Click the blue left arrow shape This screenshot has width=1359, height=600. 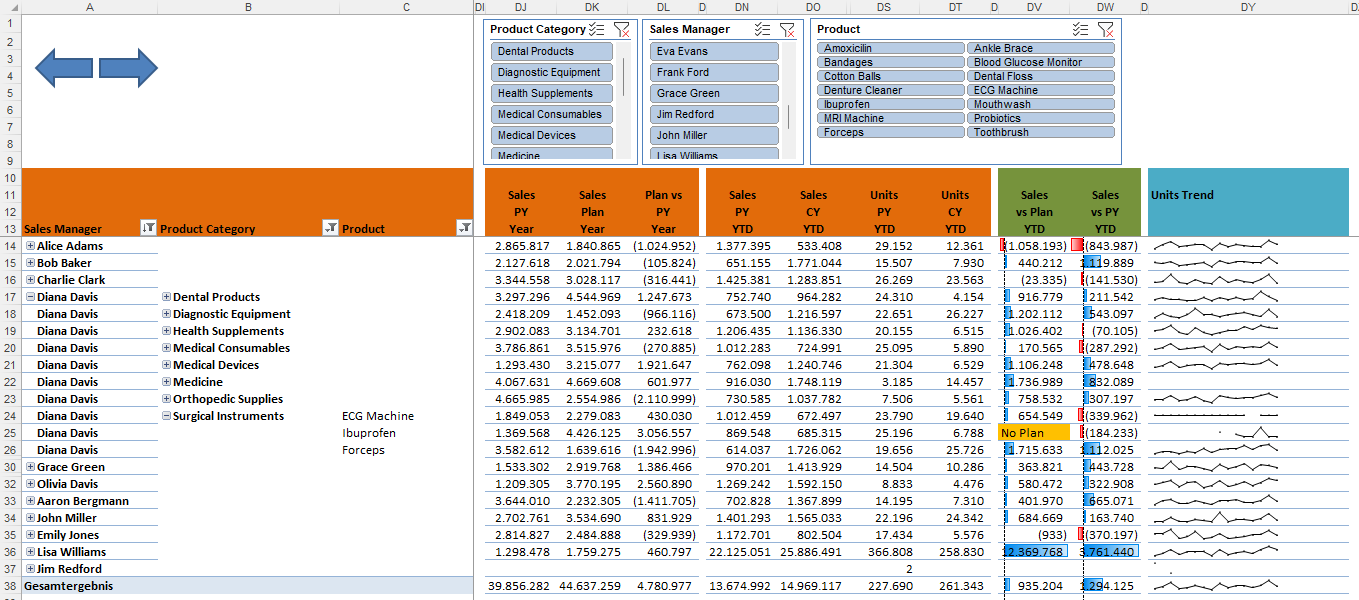click(x=64, y=68)
